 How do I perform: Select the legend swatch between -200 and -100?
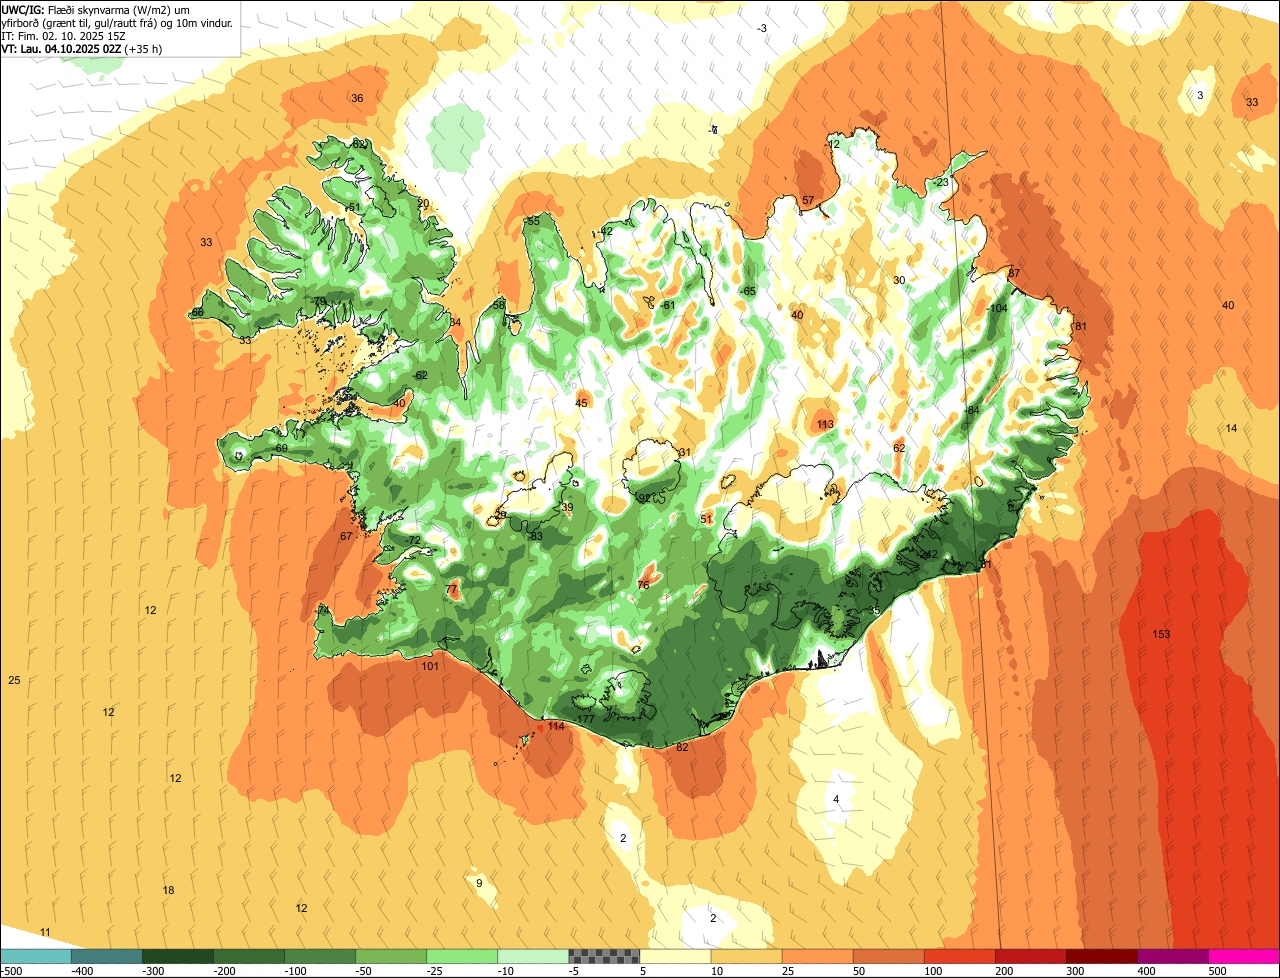pos(249,956)
